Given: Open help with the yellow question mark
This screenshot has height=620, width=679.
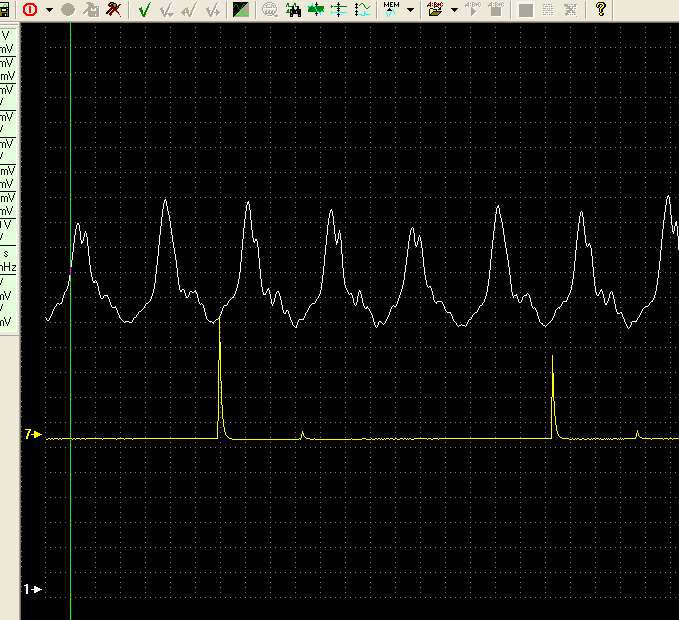Looking at the screenshot, I should pos(601,9).
